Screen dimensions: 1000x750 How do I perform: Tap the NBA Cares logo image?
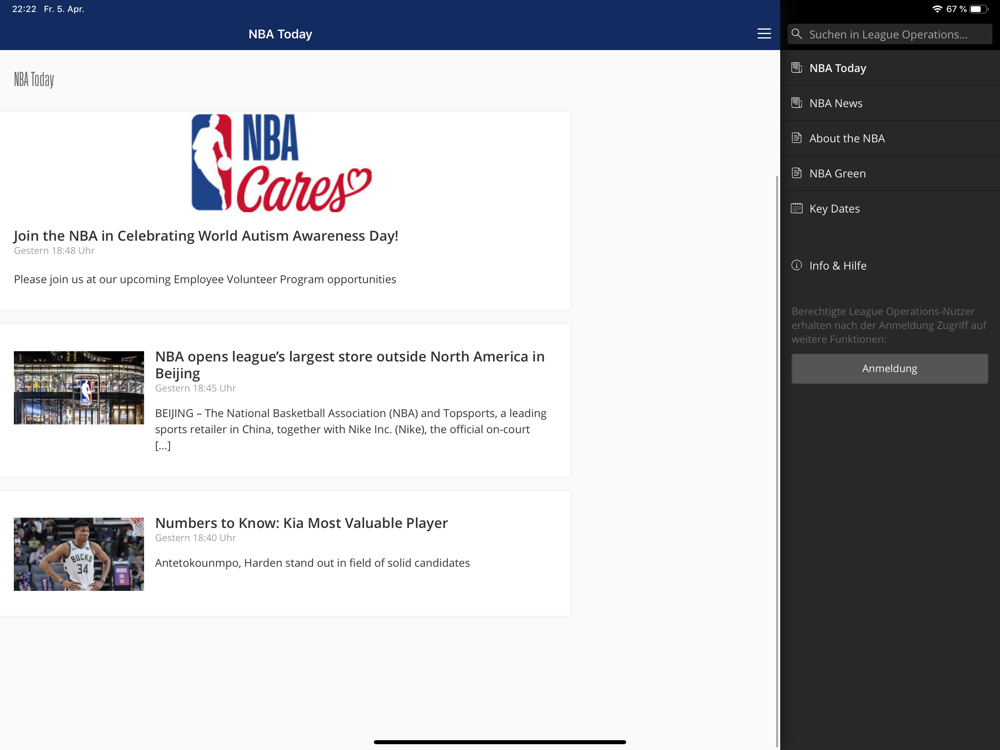tap(281, 163)
